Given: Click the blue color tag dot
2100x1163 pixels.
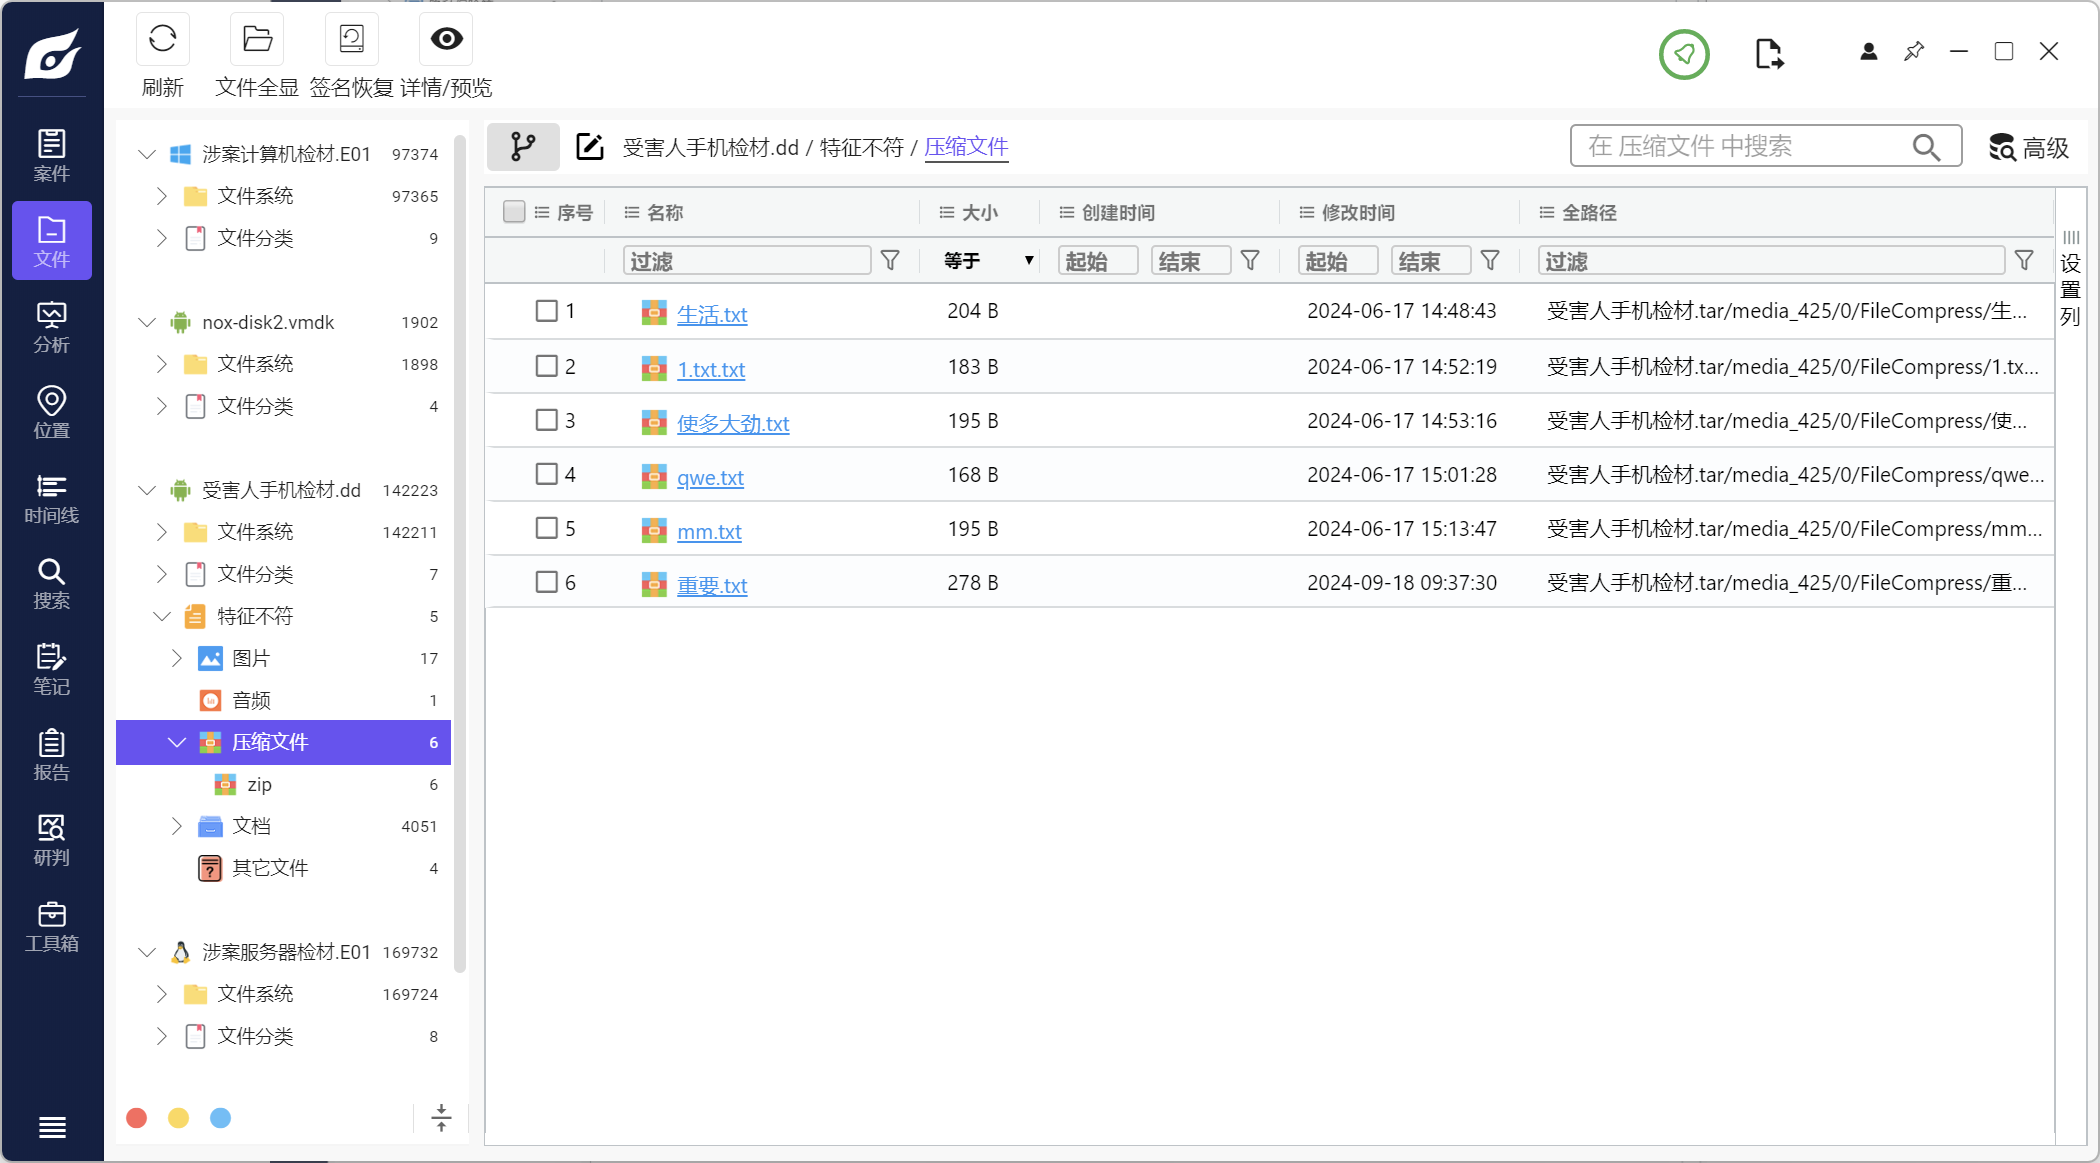Looking at the screenshot, I should pyautogui.click(x=220, y=1118).
